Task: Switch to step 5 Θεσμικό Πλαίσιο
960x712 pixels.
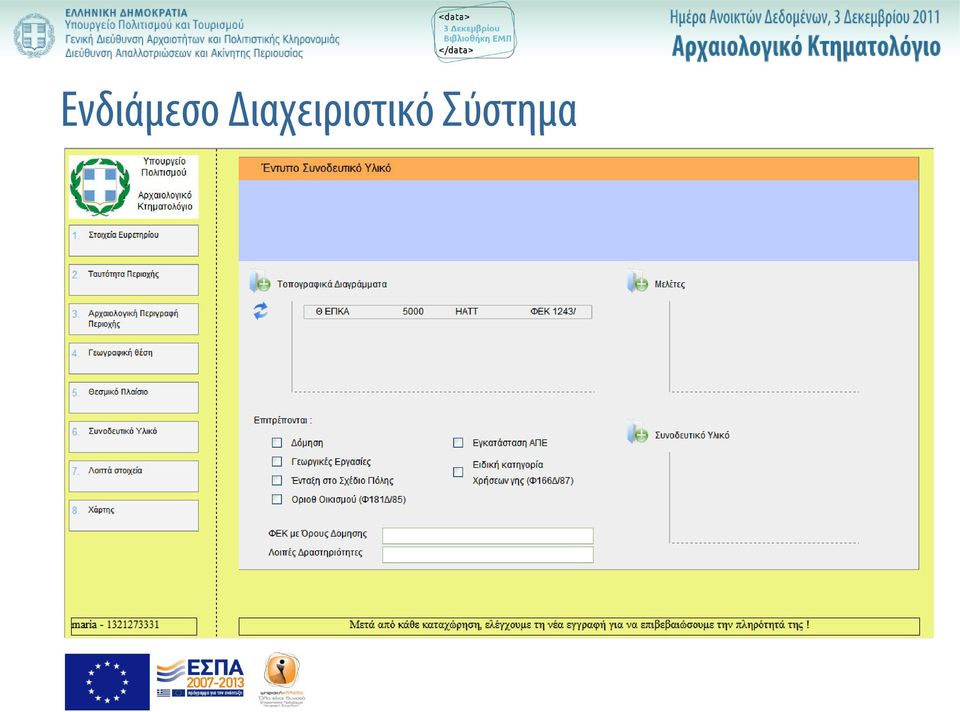Action: pyautogui.click(x=133, y=397)
